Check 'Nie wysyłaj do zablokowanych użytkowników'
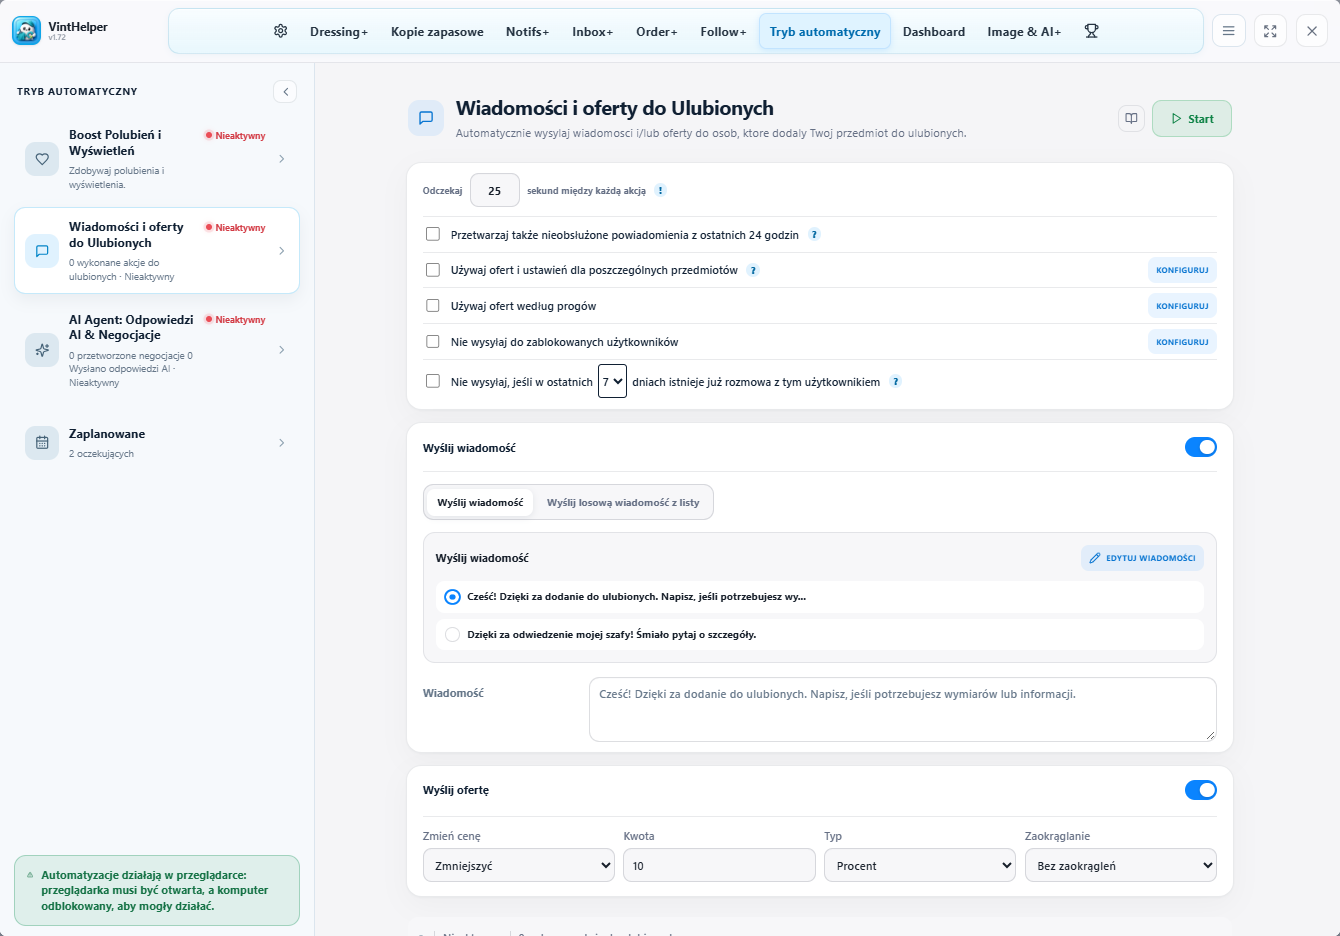The height and width of the screenshot is (936, 1340). pos(433,342)
